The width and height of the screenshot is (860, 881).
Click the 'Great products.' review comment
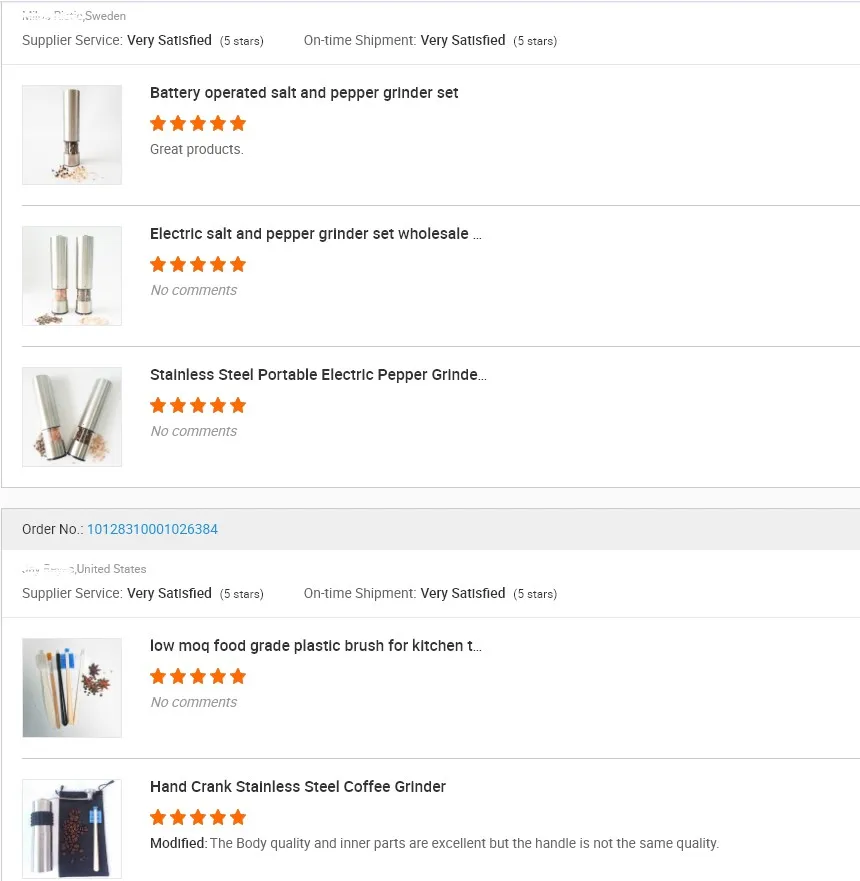pyautogui.click(x=197, y=149)
